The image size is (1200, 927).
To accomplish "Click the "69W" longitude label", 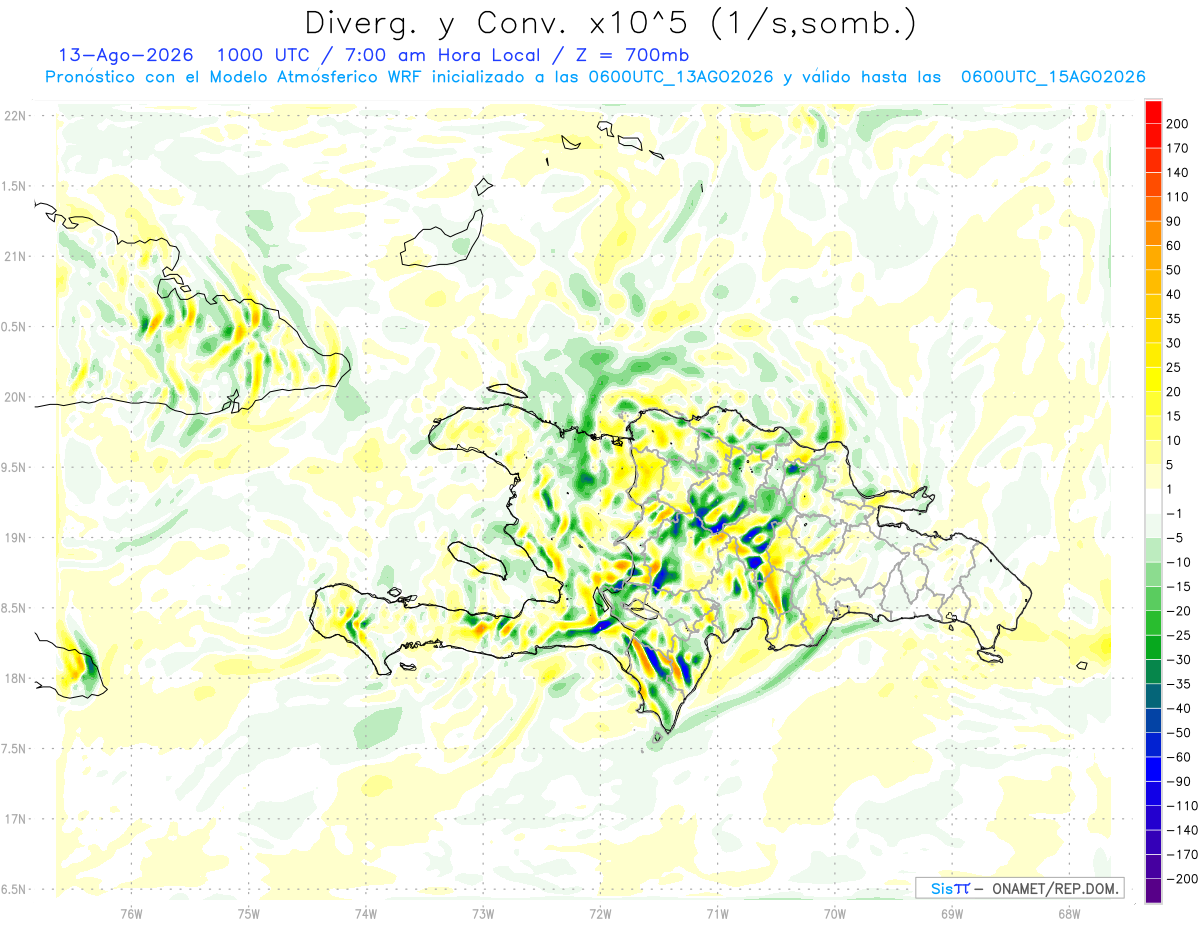I will (951, 913).
